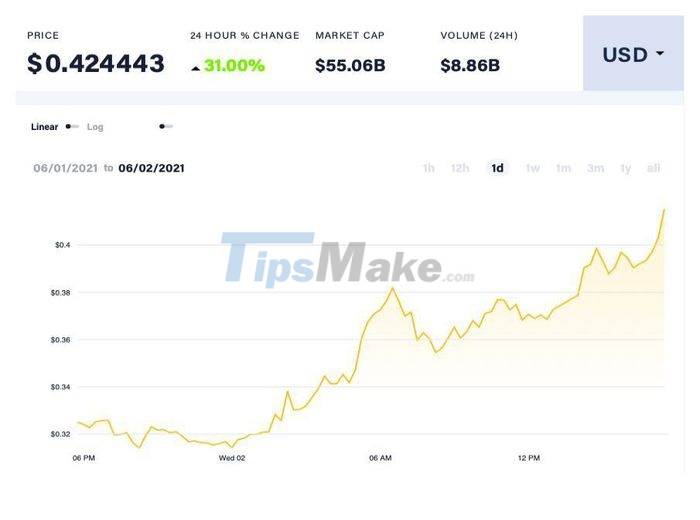Screen dimensions: 700x520
Task: Click the green 24-hour change arrow icon
Action: (195, 67)
